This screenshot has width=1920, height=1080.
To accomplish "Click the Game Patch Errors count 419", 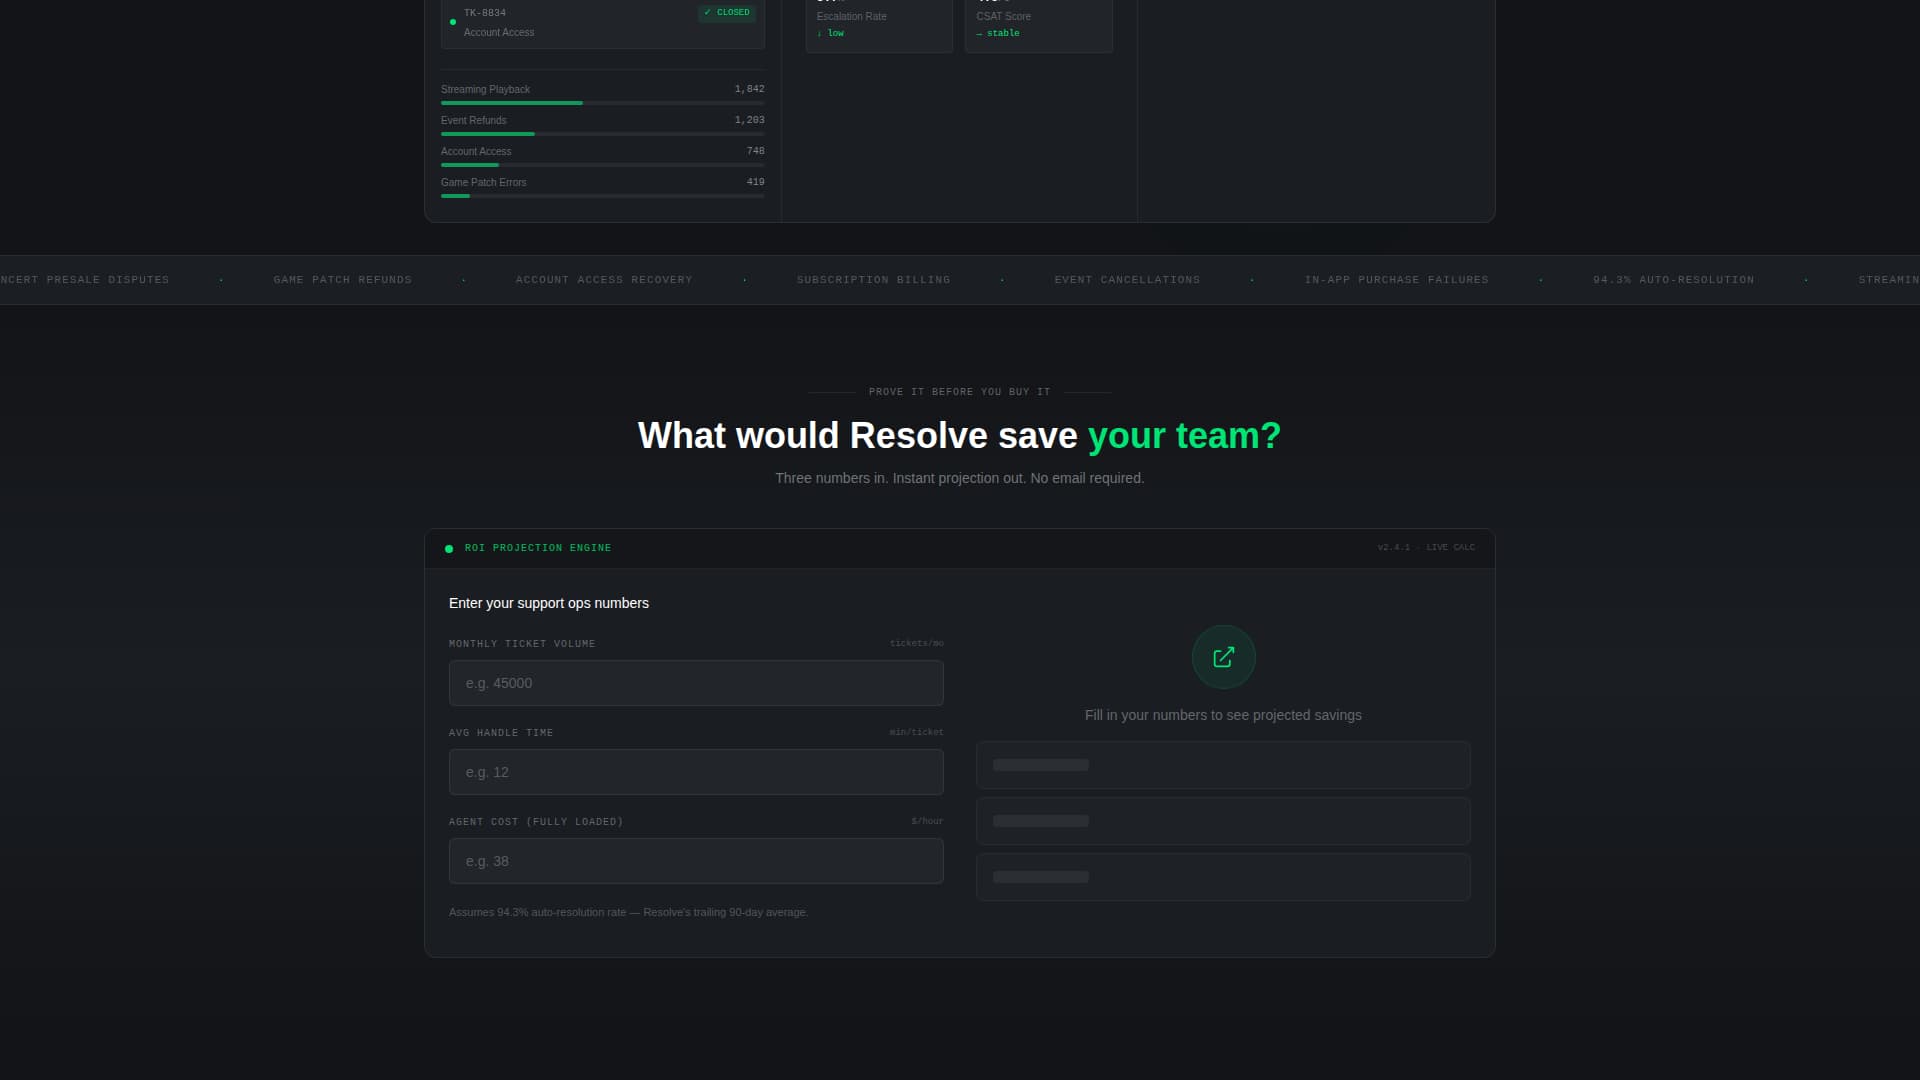I will pos(755,182).
